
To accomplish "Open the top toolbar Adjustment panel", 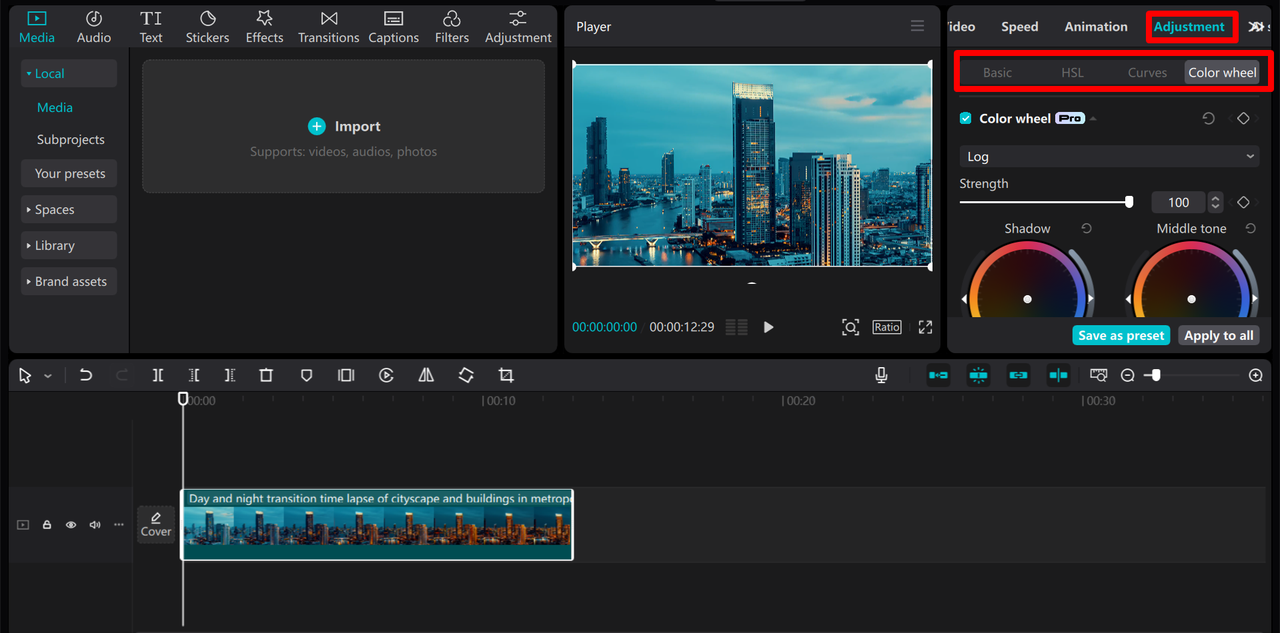I will (518, 27).
